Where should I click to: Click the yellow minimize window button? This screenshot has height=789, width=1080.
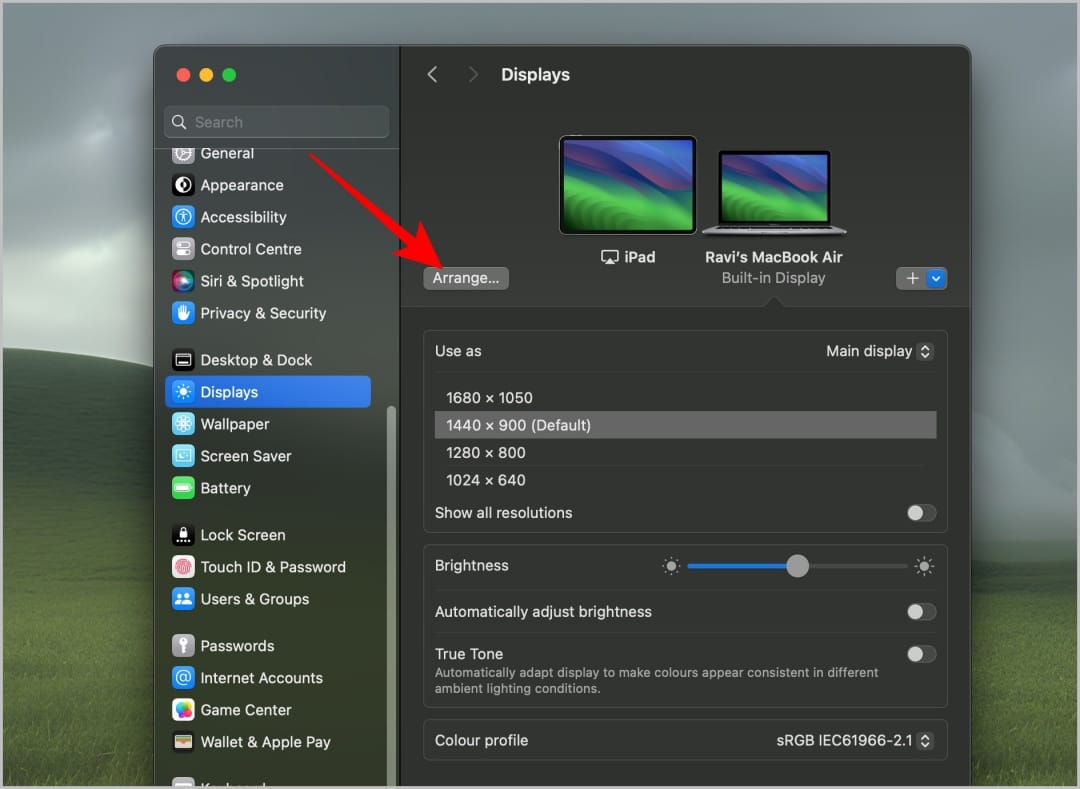pyautogui.click(x=206, y=74)
